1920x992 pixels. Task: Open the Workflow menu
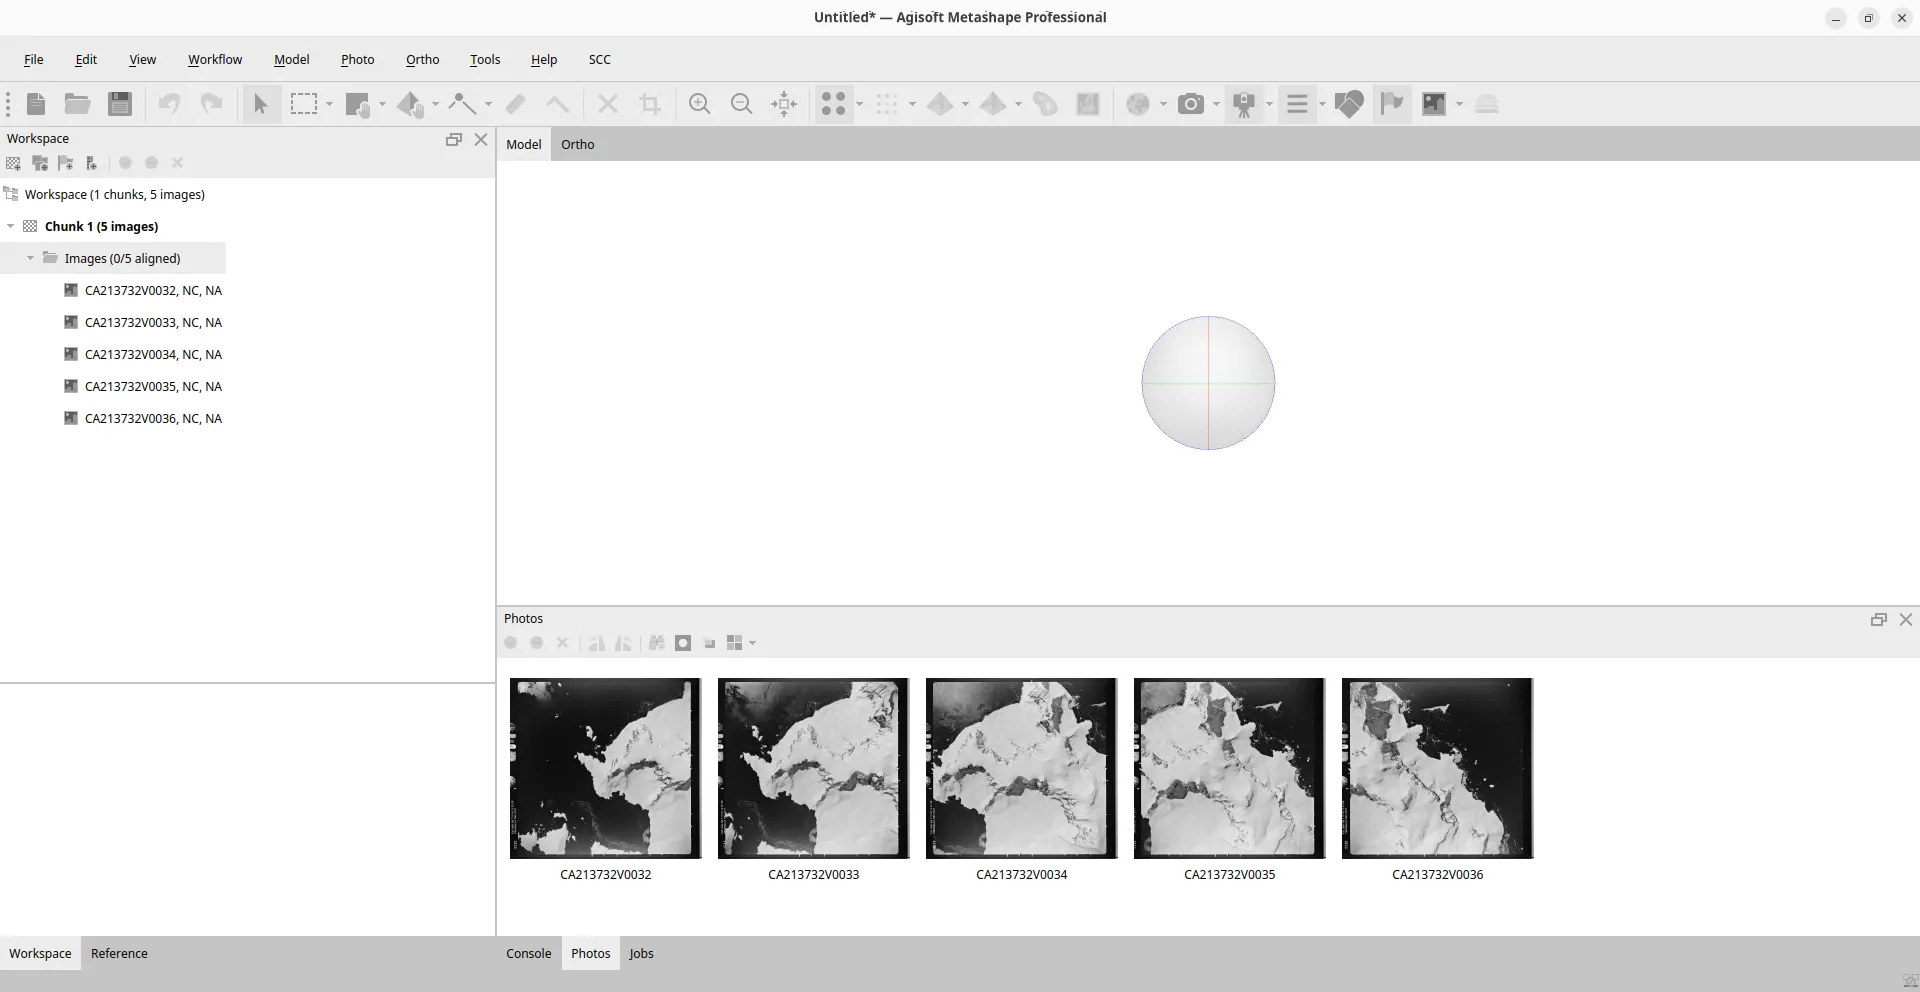[x=215, y=60]
